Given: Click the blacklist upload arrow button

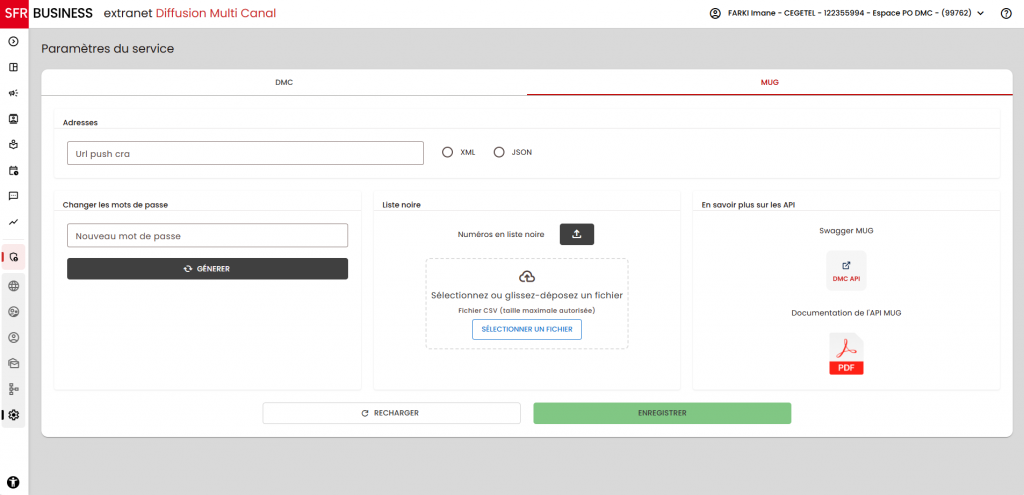Looking at the screenshot, I should point(577,234).
